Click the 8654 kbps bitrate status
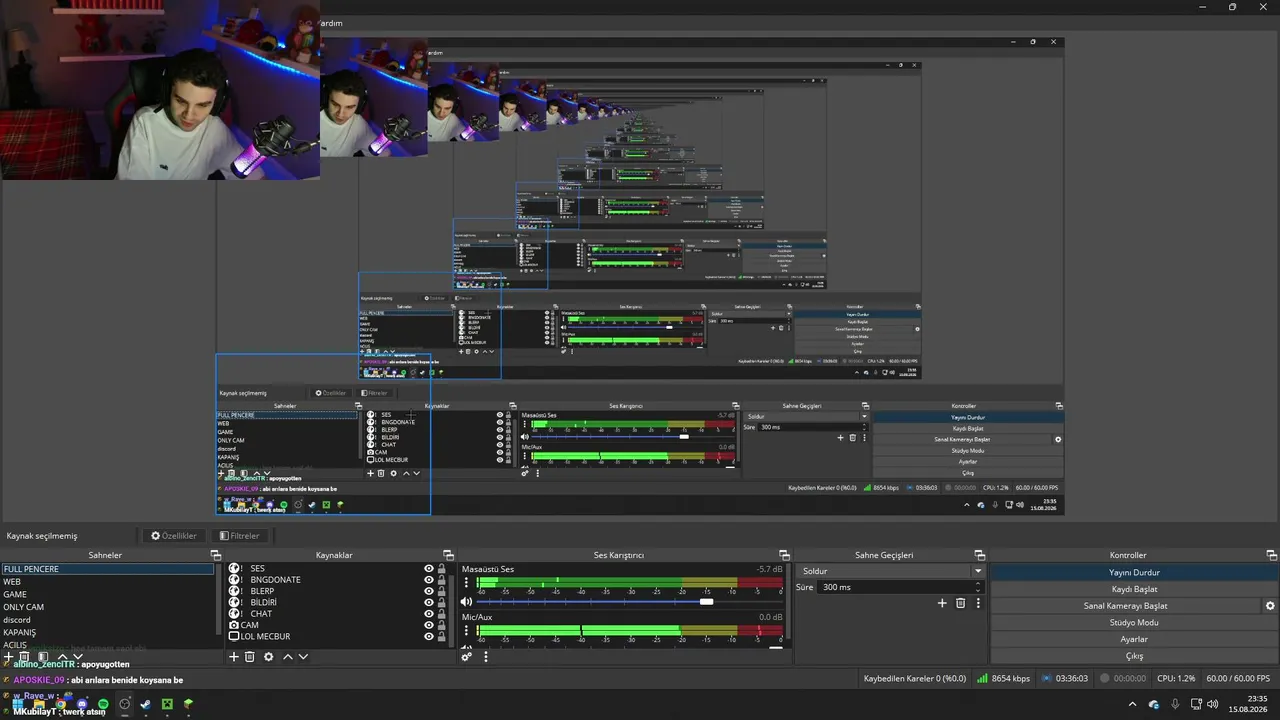Screen dimensions: 1280x720 coord(1003,679)
